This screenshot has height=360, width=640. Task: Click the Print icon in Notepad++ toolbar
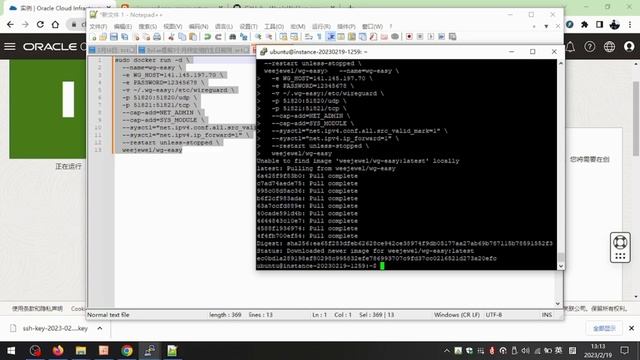(157, 37)
